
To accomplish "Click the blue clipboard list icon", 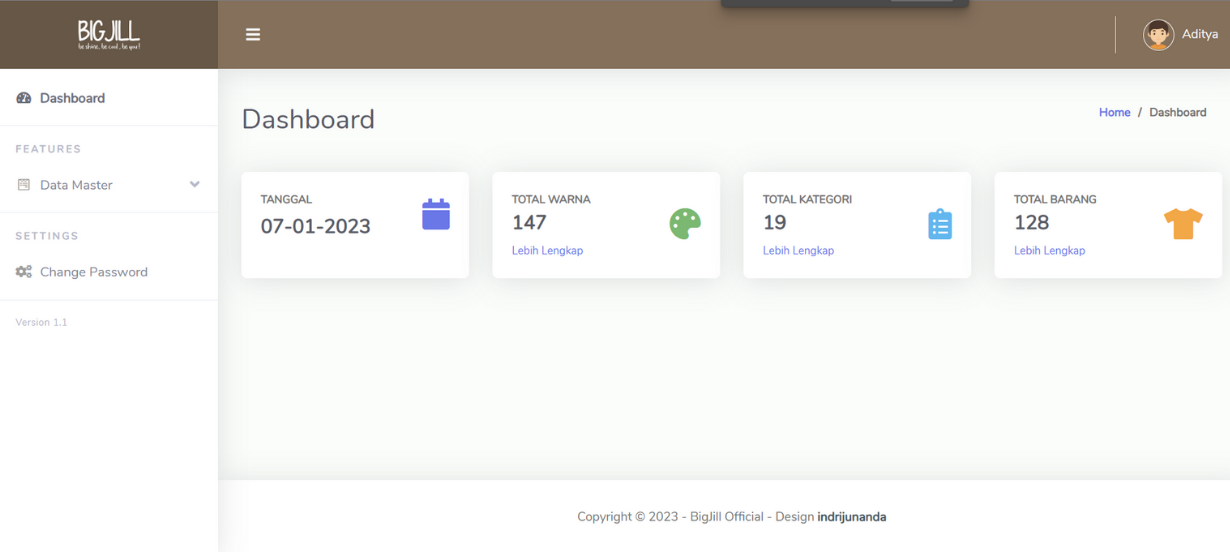I will coord(940,224).
